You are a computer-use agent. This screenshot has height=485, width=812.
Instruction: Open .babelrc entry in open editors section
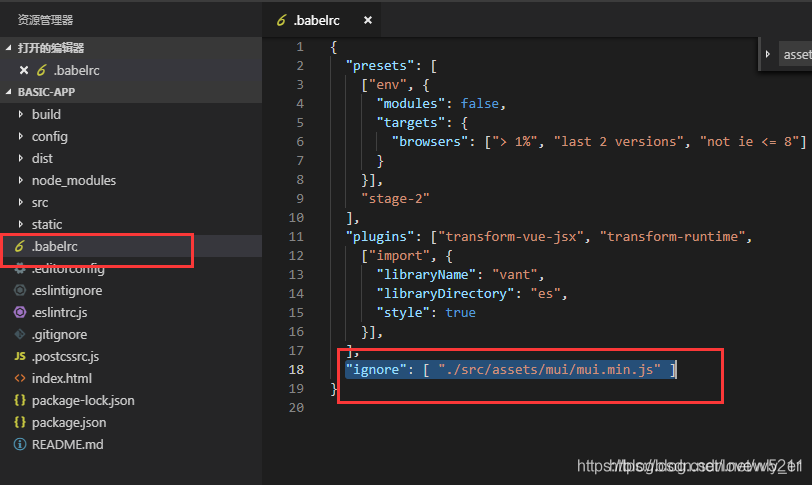pyautogui.click(x=131, y=70)
